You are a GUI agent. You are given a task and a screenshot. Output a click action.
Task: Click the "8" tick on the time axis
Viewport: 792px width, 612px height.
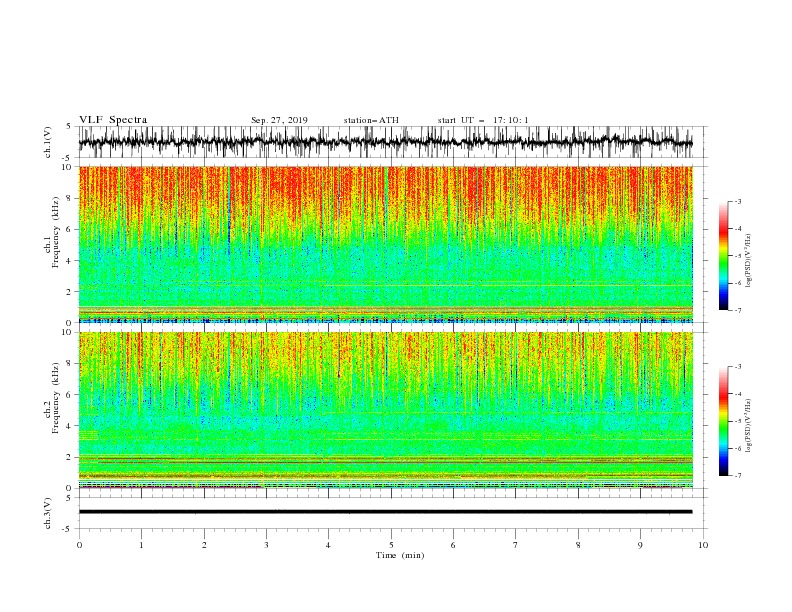point(578,545)
